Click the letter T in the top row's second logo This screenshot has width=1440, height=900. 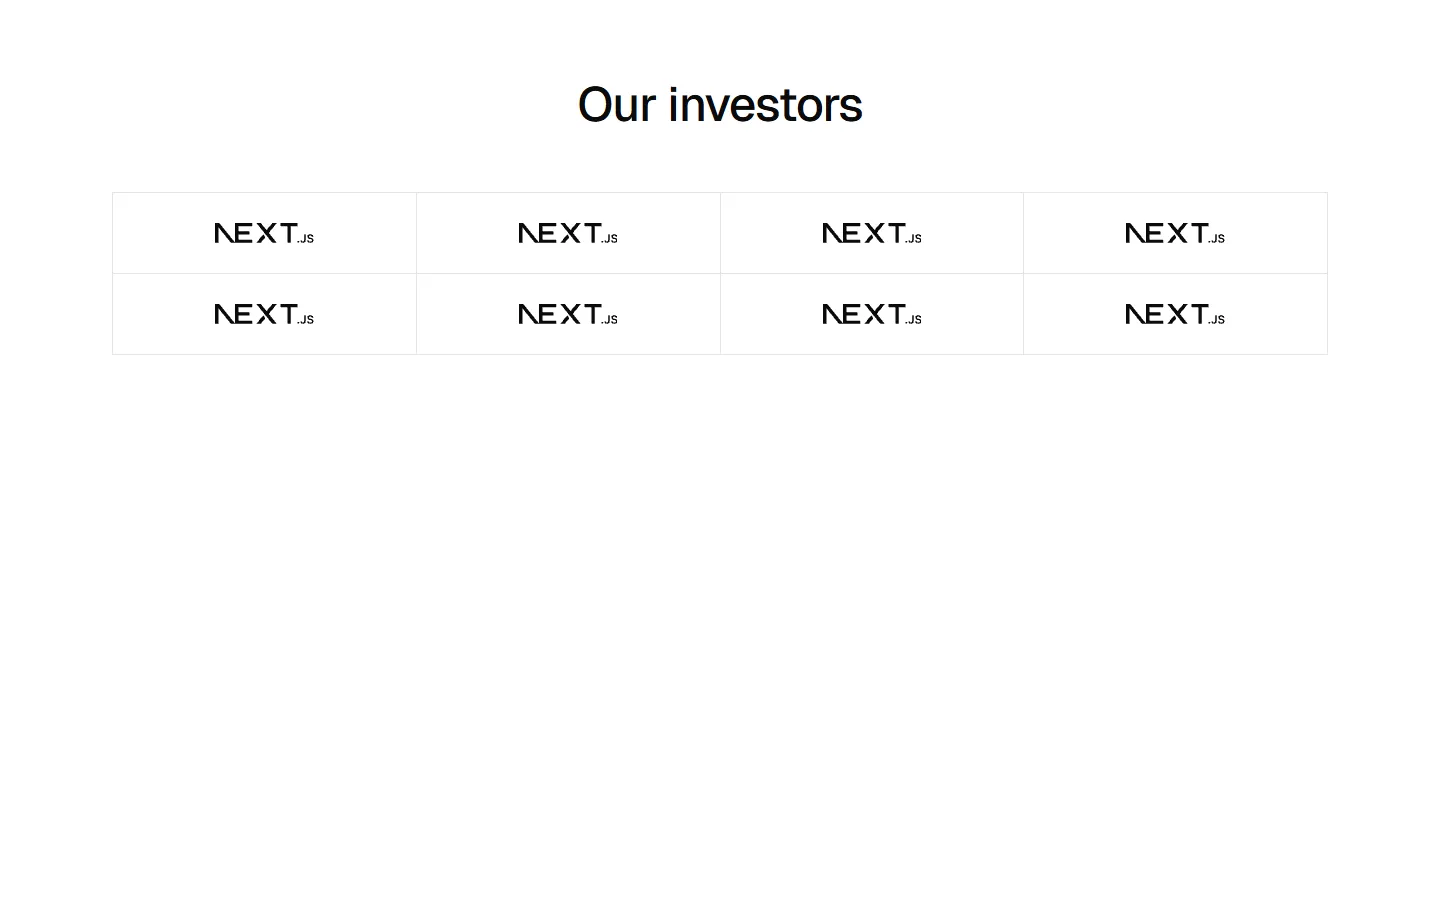click(x=591, y=233)
